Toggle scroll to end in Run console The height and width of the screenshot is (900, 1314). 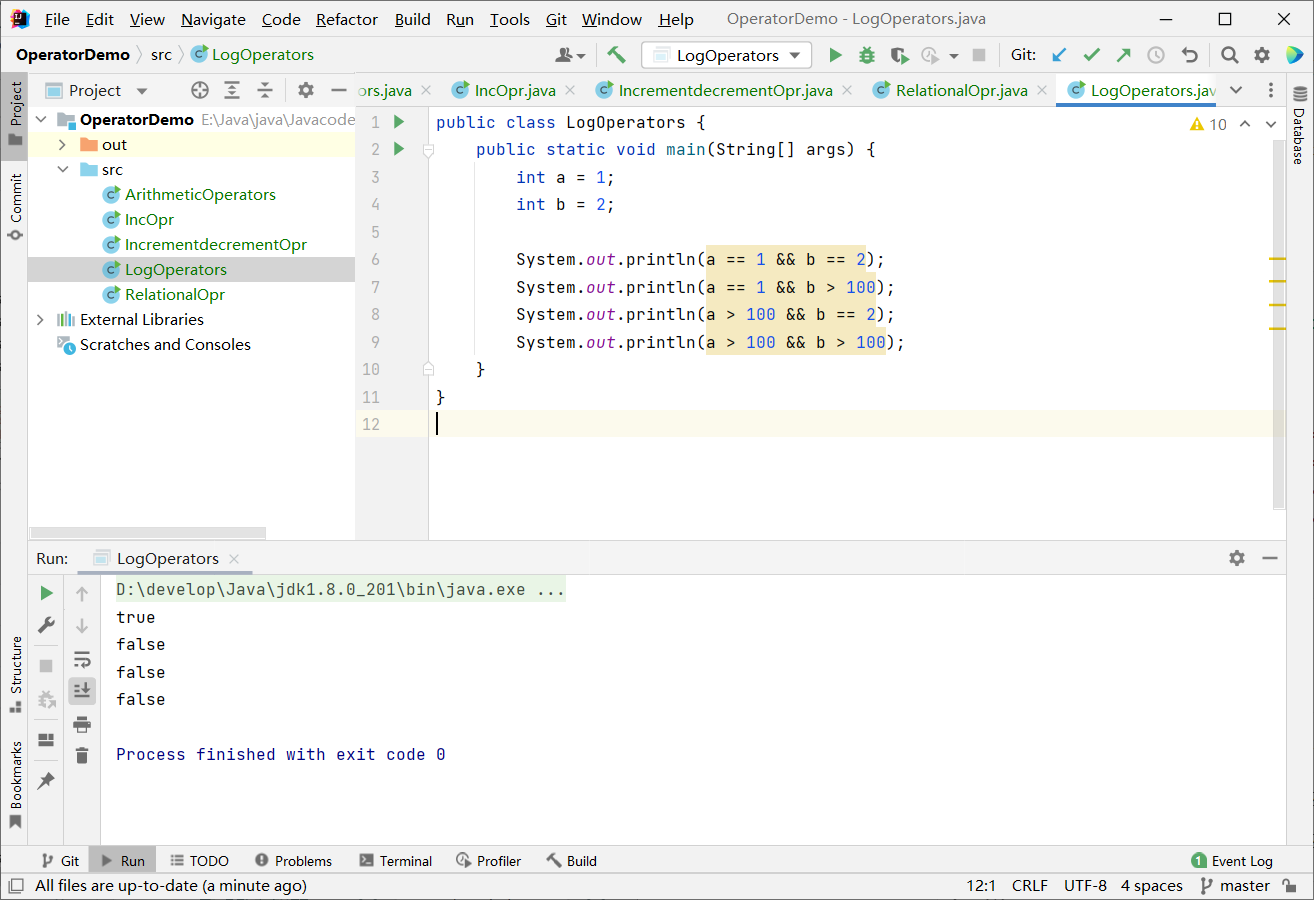(82, 690)
